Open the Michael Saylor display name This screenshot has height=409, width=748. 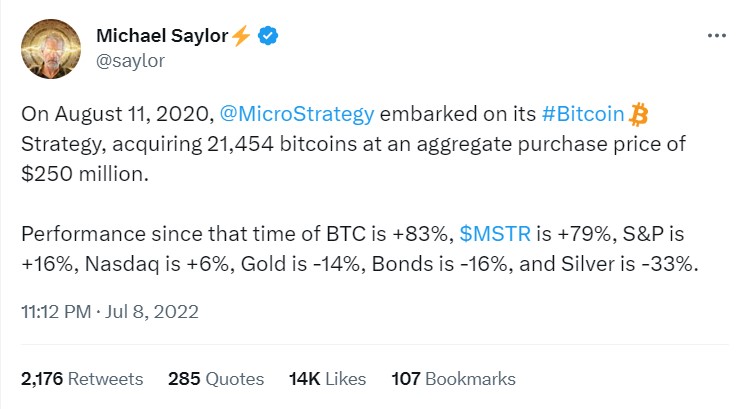[x=162, y=36]
